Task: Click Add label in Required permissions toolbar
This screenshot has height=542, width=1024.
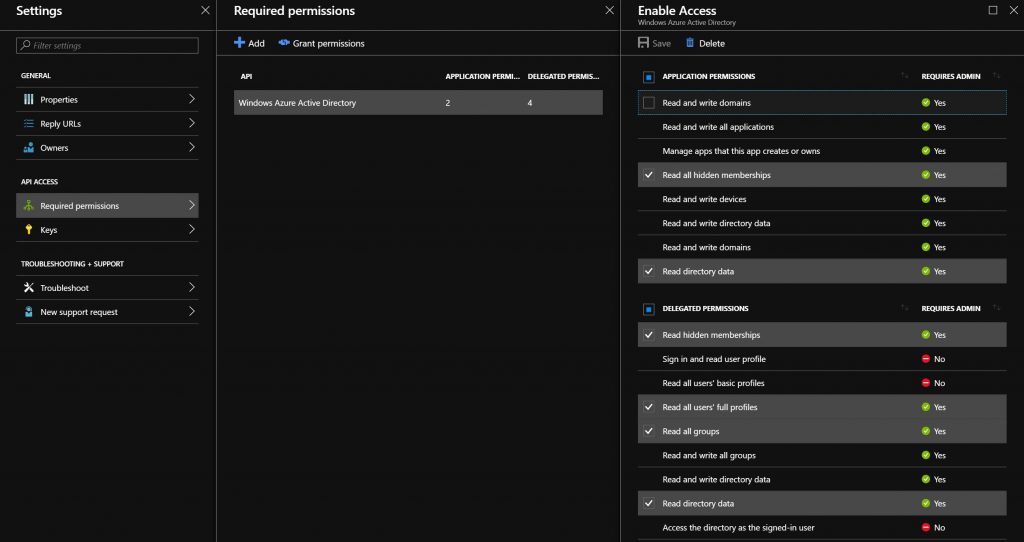Action: click(257, 43)
